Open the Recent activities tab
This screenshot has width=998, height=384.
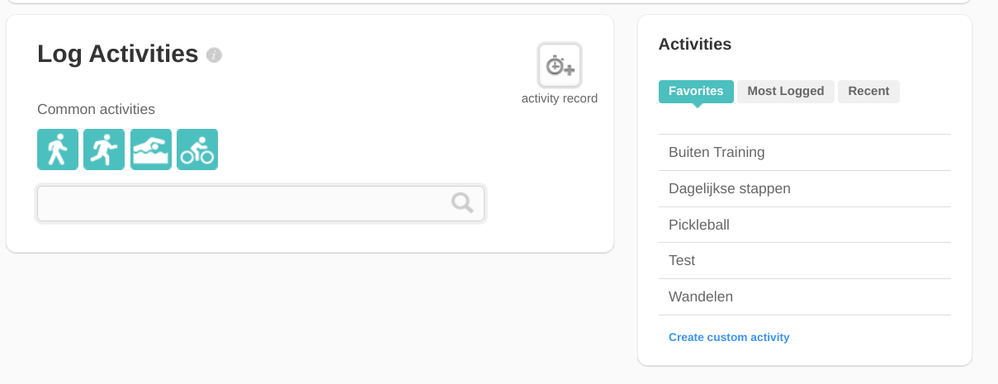pyautogui.click(x=868, y=91)
